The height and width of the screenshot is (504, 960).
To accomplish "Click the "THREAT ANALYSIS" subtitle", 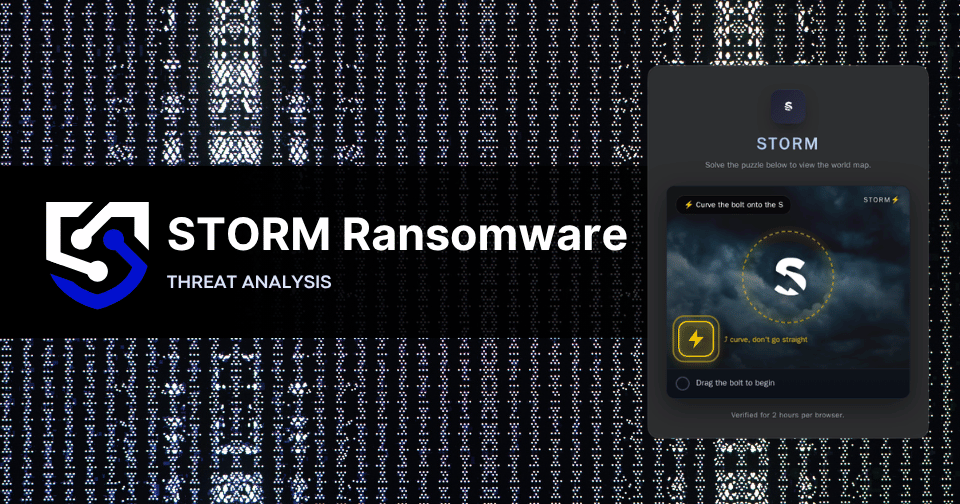I will tap(249, 282).
